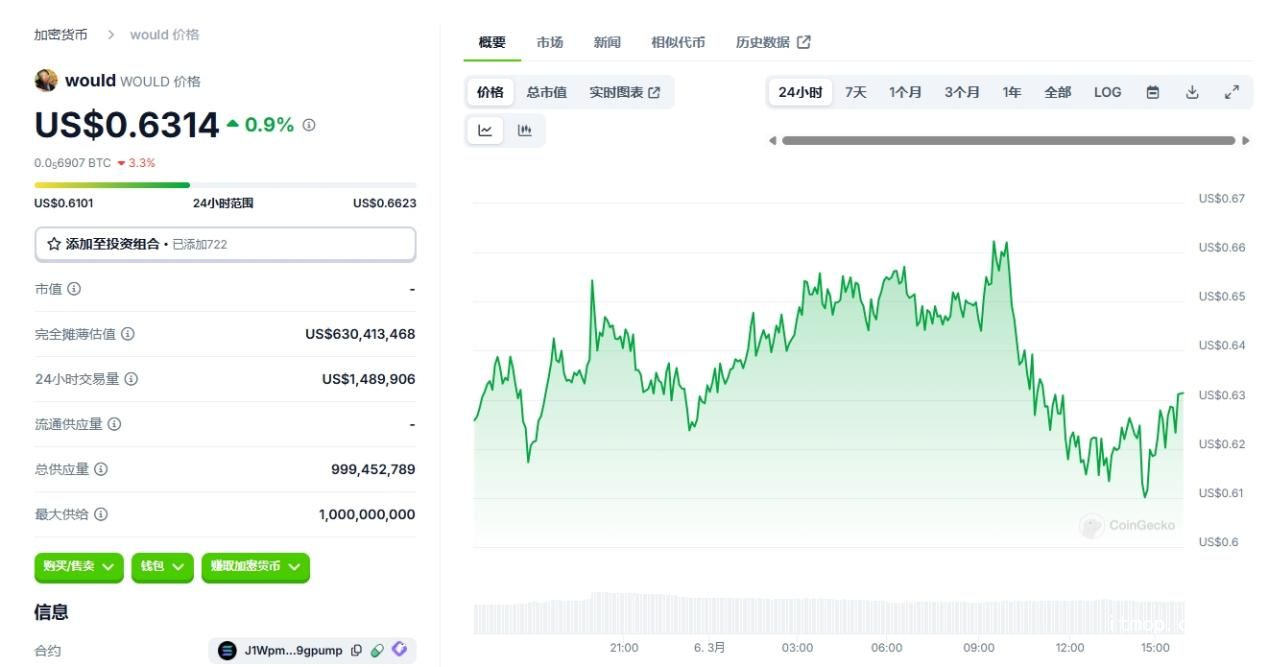Click the US$1,489,906 trading volume value
This screenshot has height=667, width=1268.
click(x=368, y=379)
